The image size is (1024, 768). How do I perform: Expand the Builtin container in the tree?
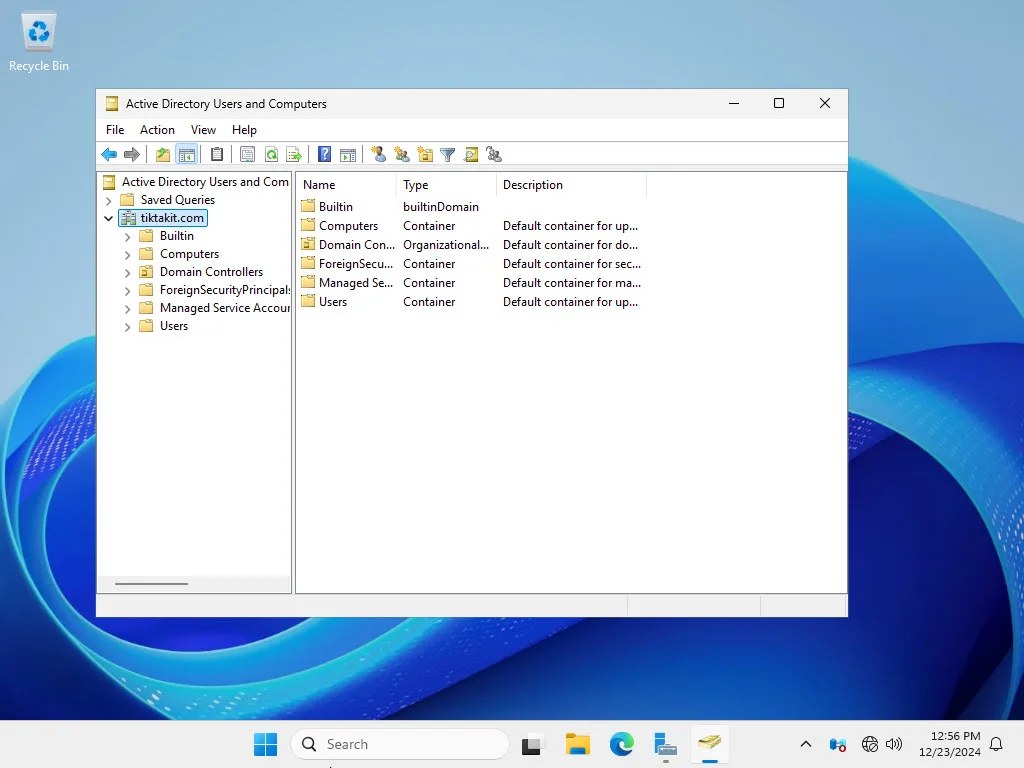pyautogui.click(x=126, y=236)
